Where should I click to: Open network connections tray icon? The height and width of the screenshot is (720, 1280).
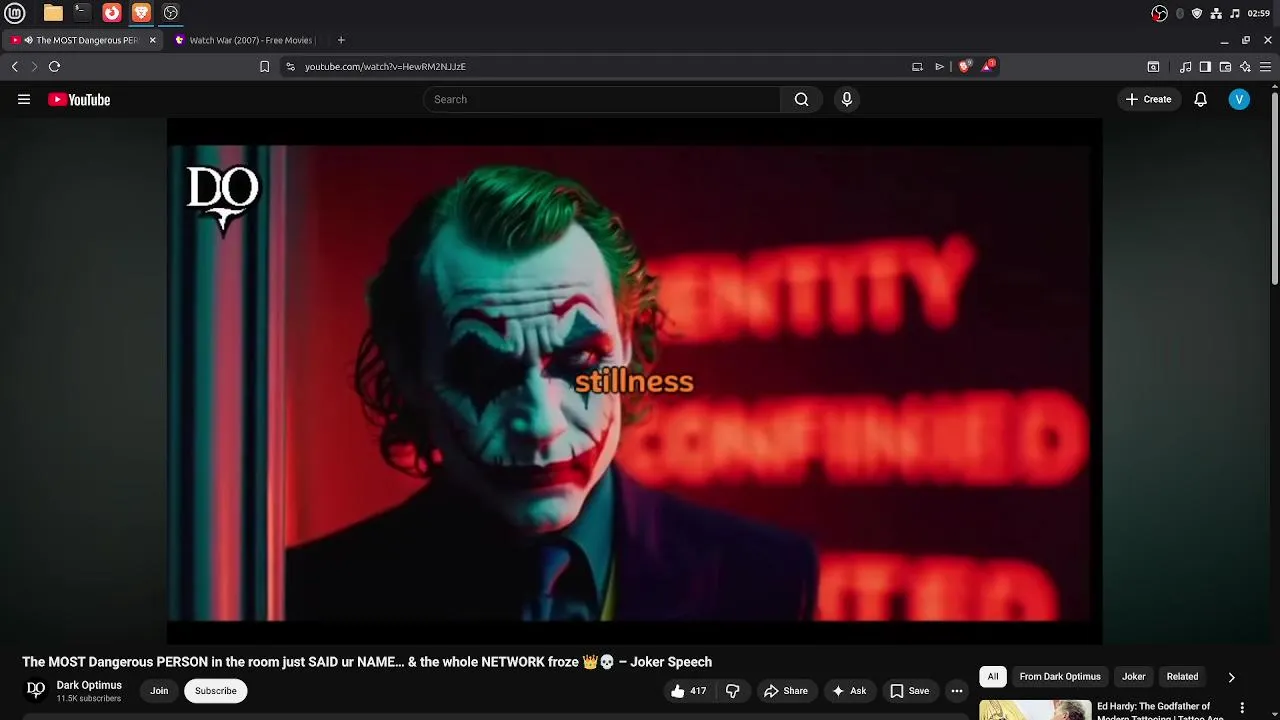click(x=1216, y=13)
